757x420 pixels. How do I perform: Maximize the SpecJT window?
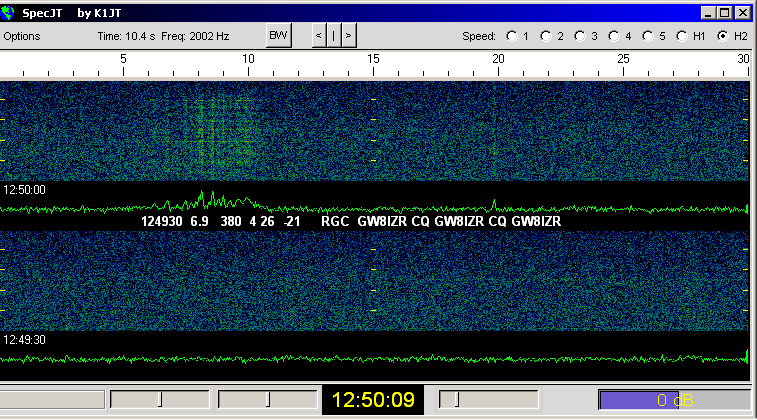click(725, 13)
